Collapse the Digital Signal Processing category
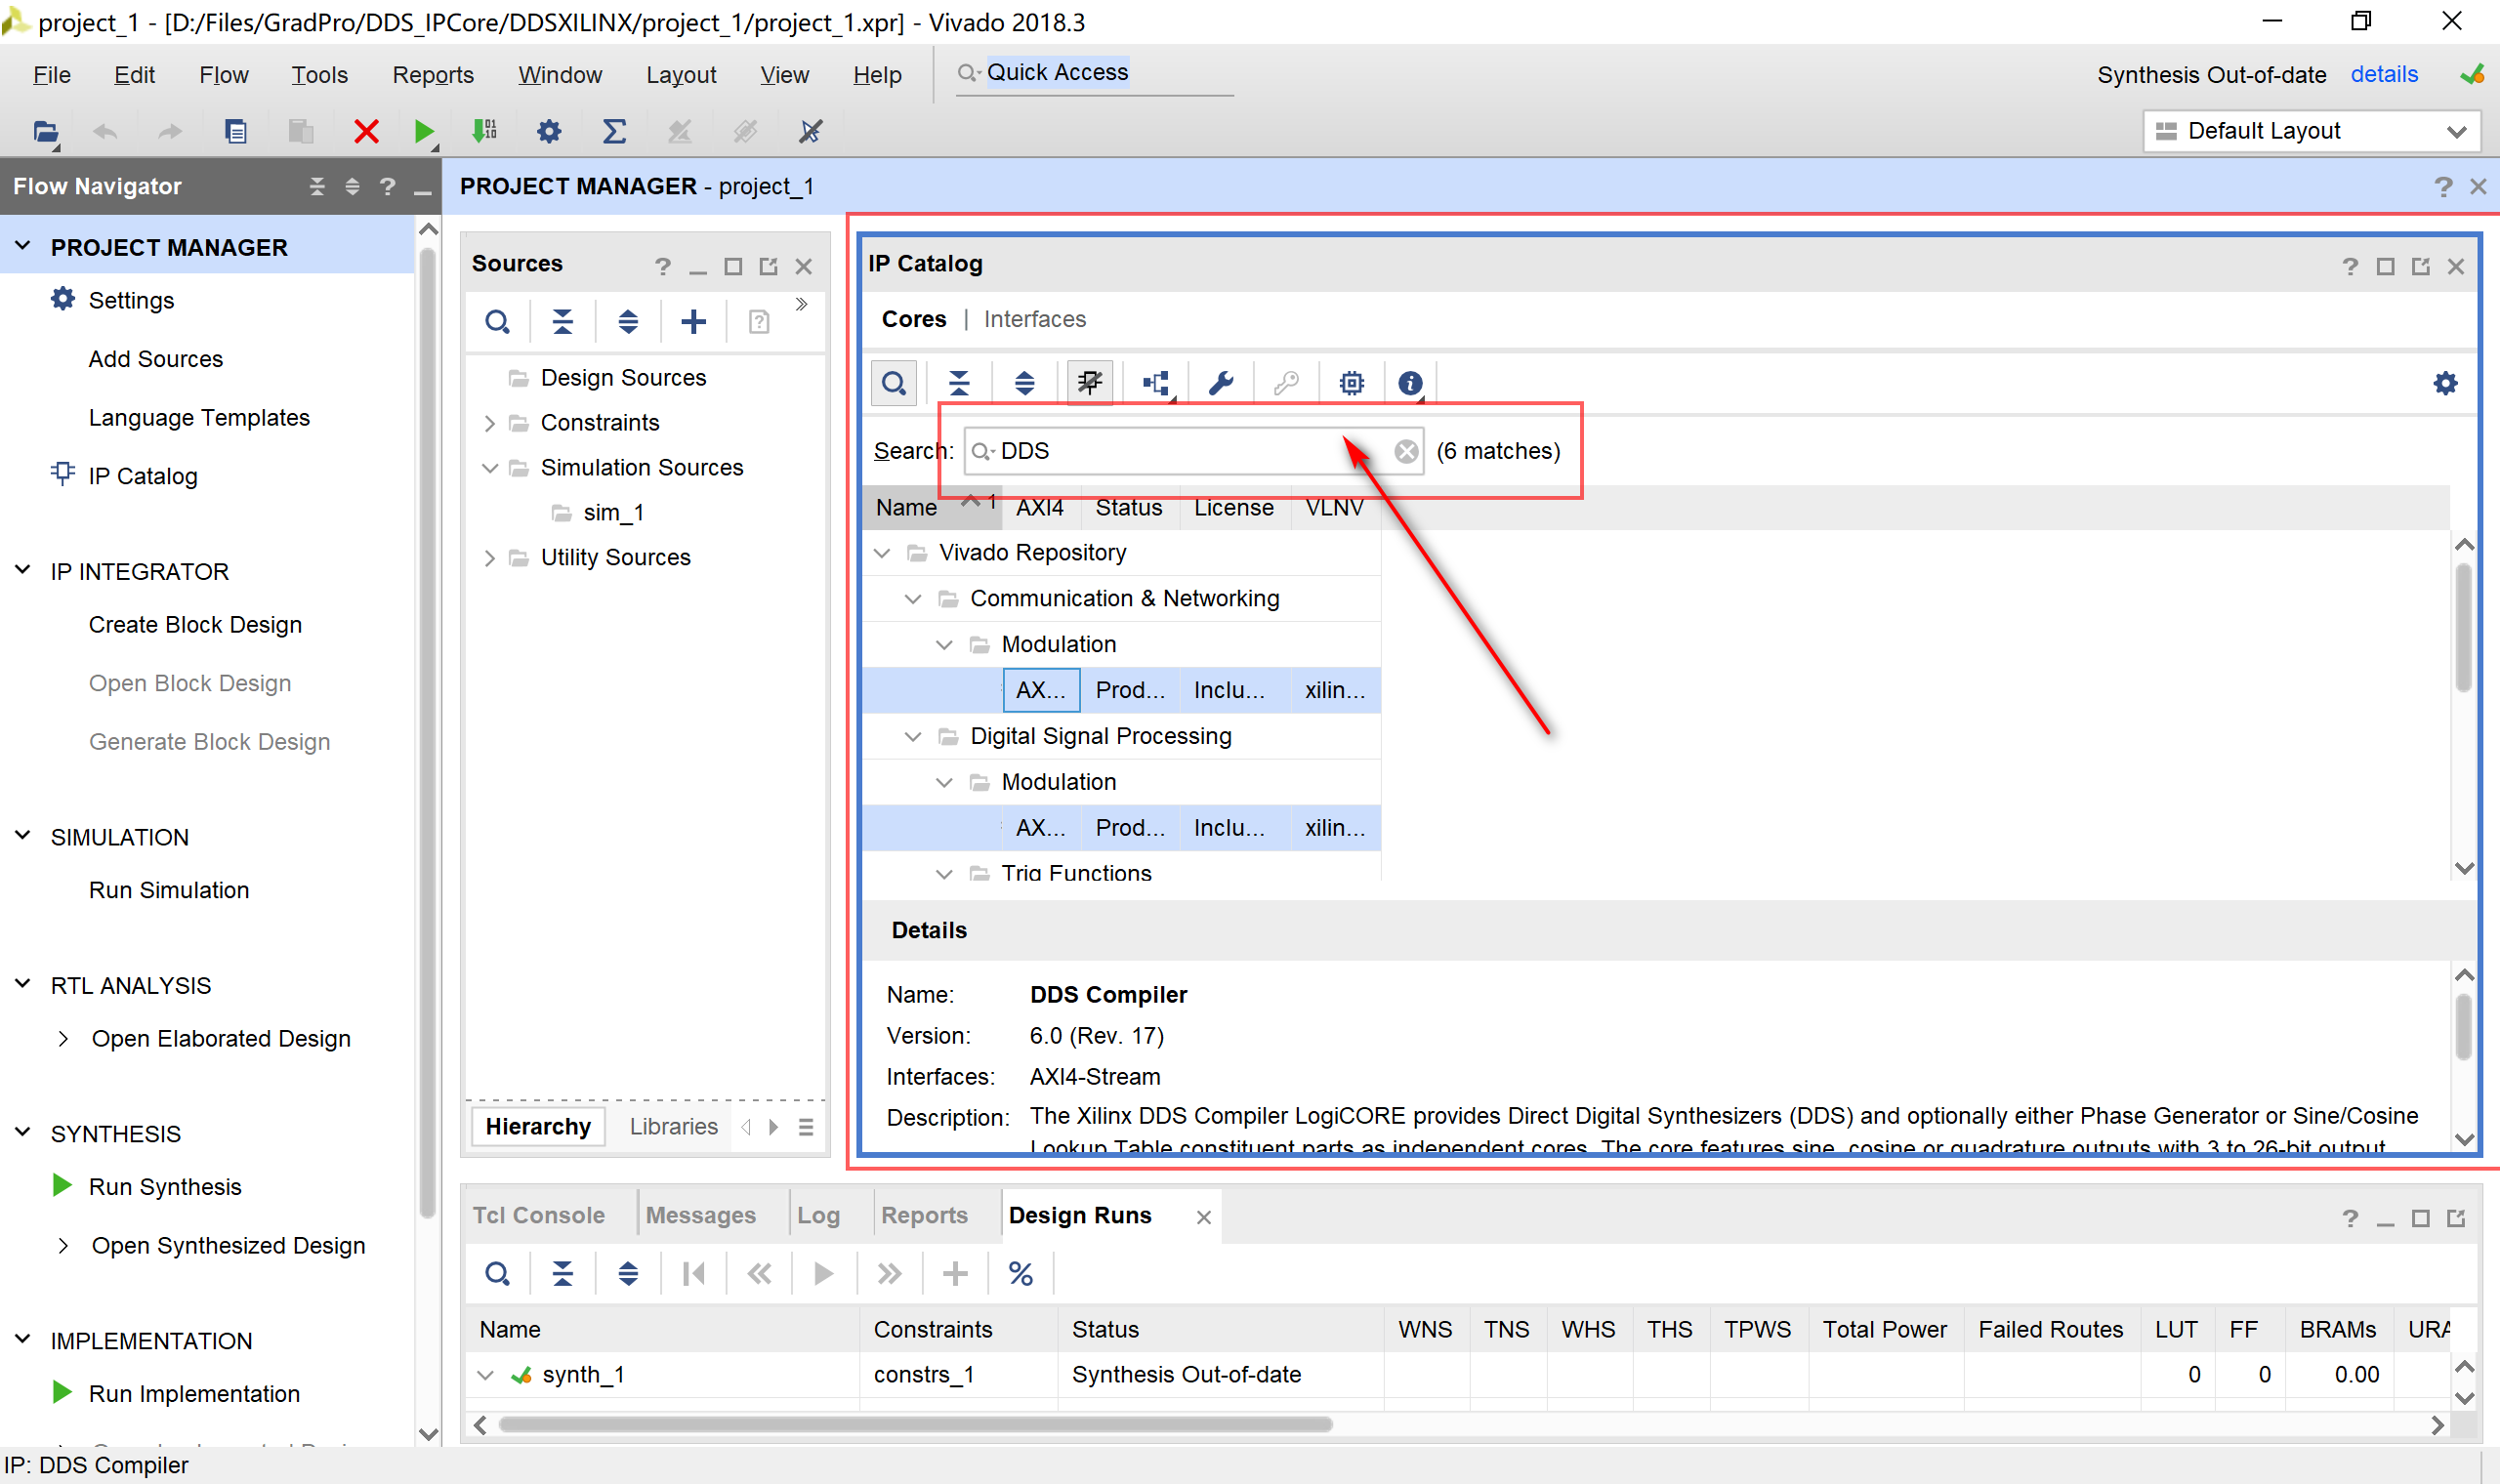The image size is (2500, 1484). point(912,737)
